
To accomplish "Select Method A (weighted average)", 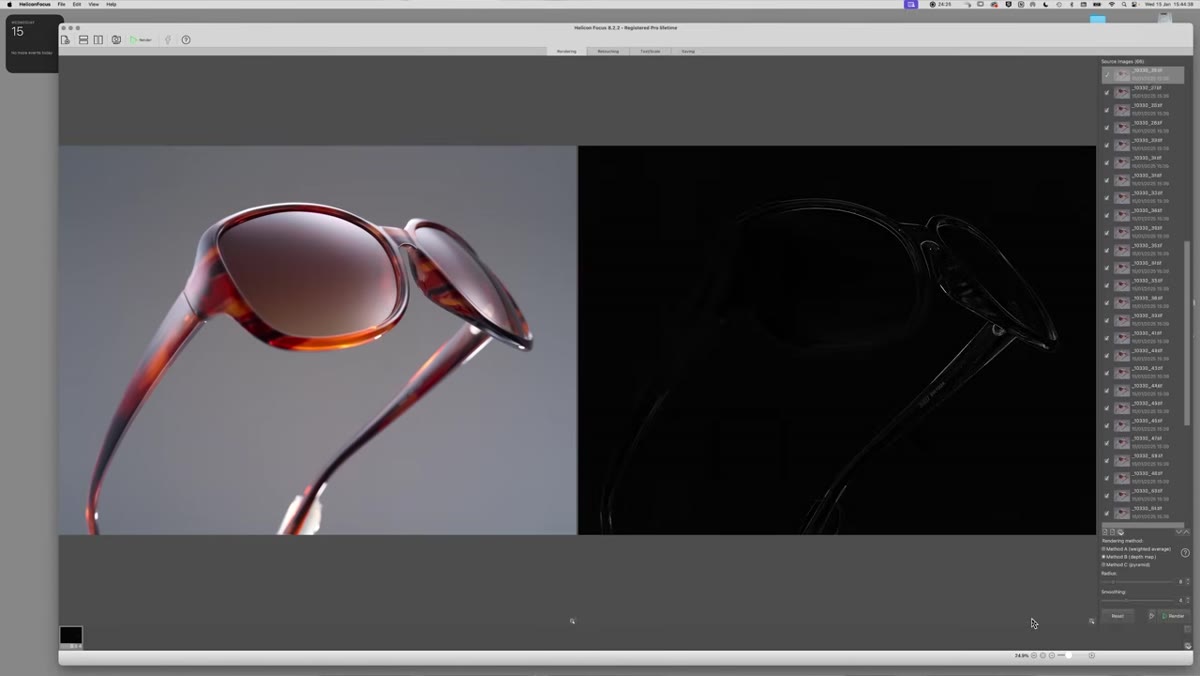I will pos(1136,549).
